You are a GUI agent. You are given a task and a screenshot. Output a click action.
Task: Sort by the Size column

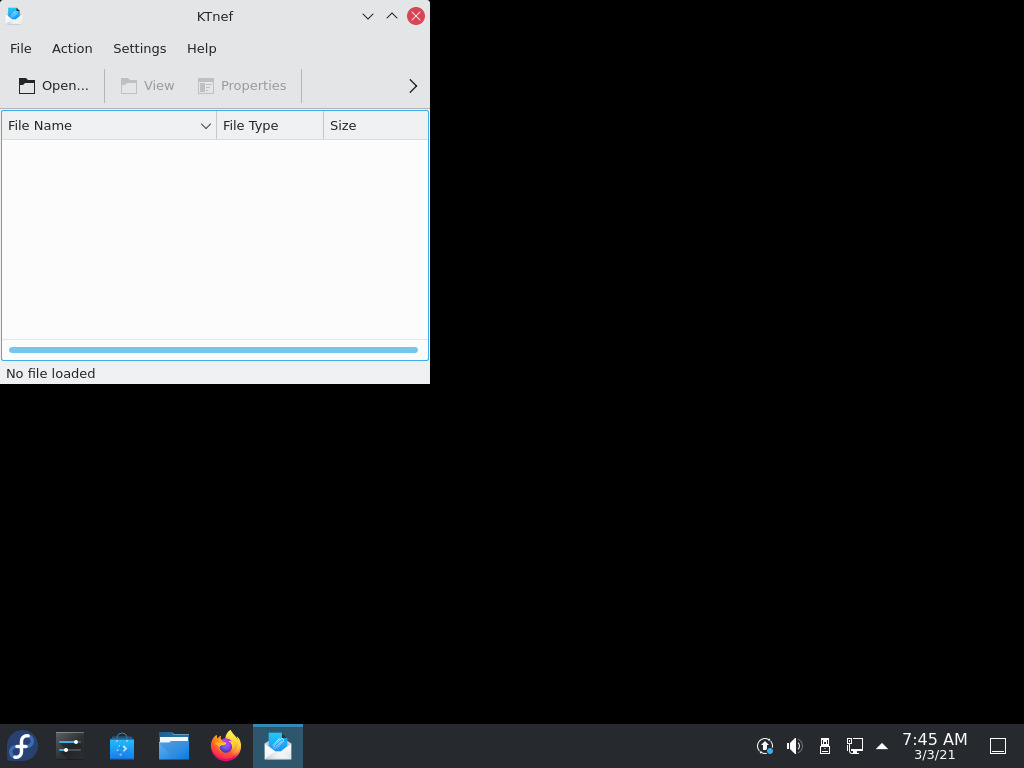[x=376, y=125]
